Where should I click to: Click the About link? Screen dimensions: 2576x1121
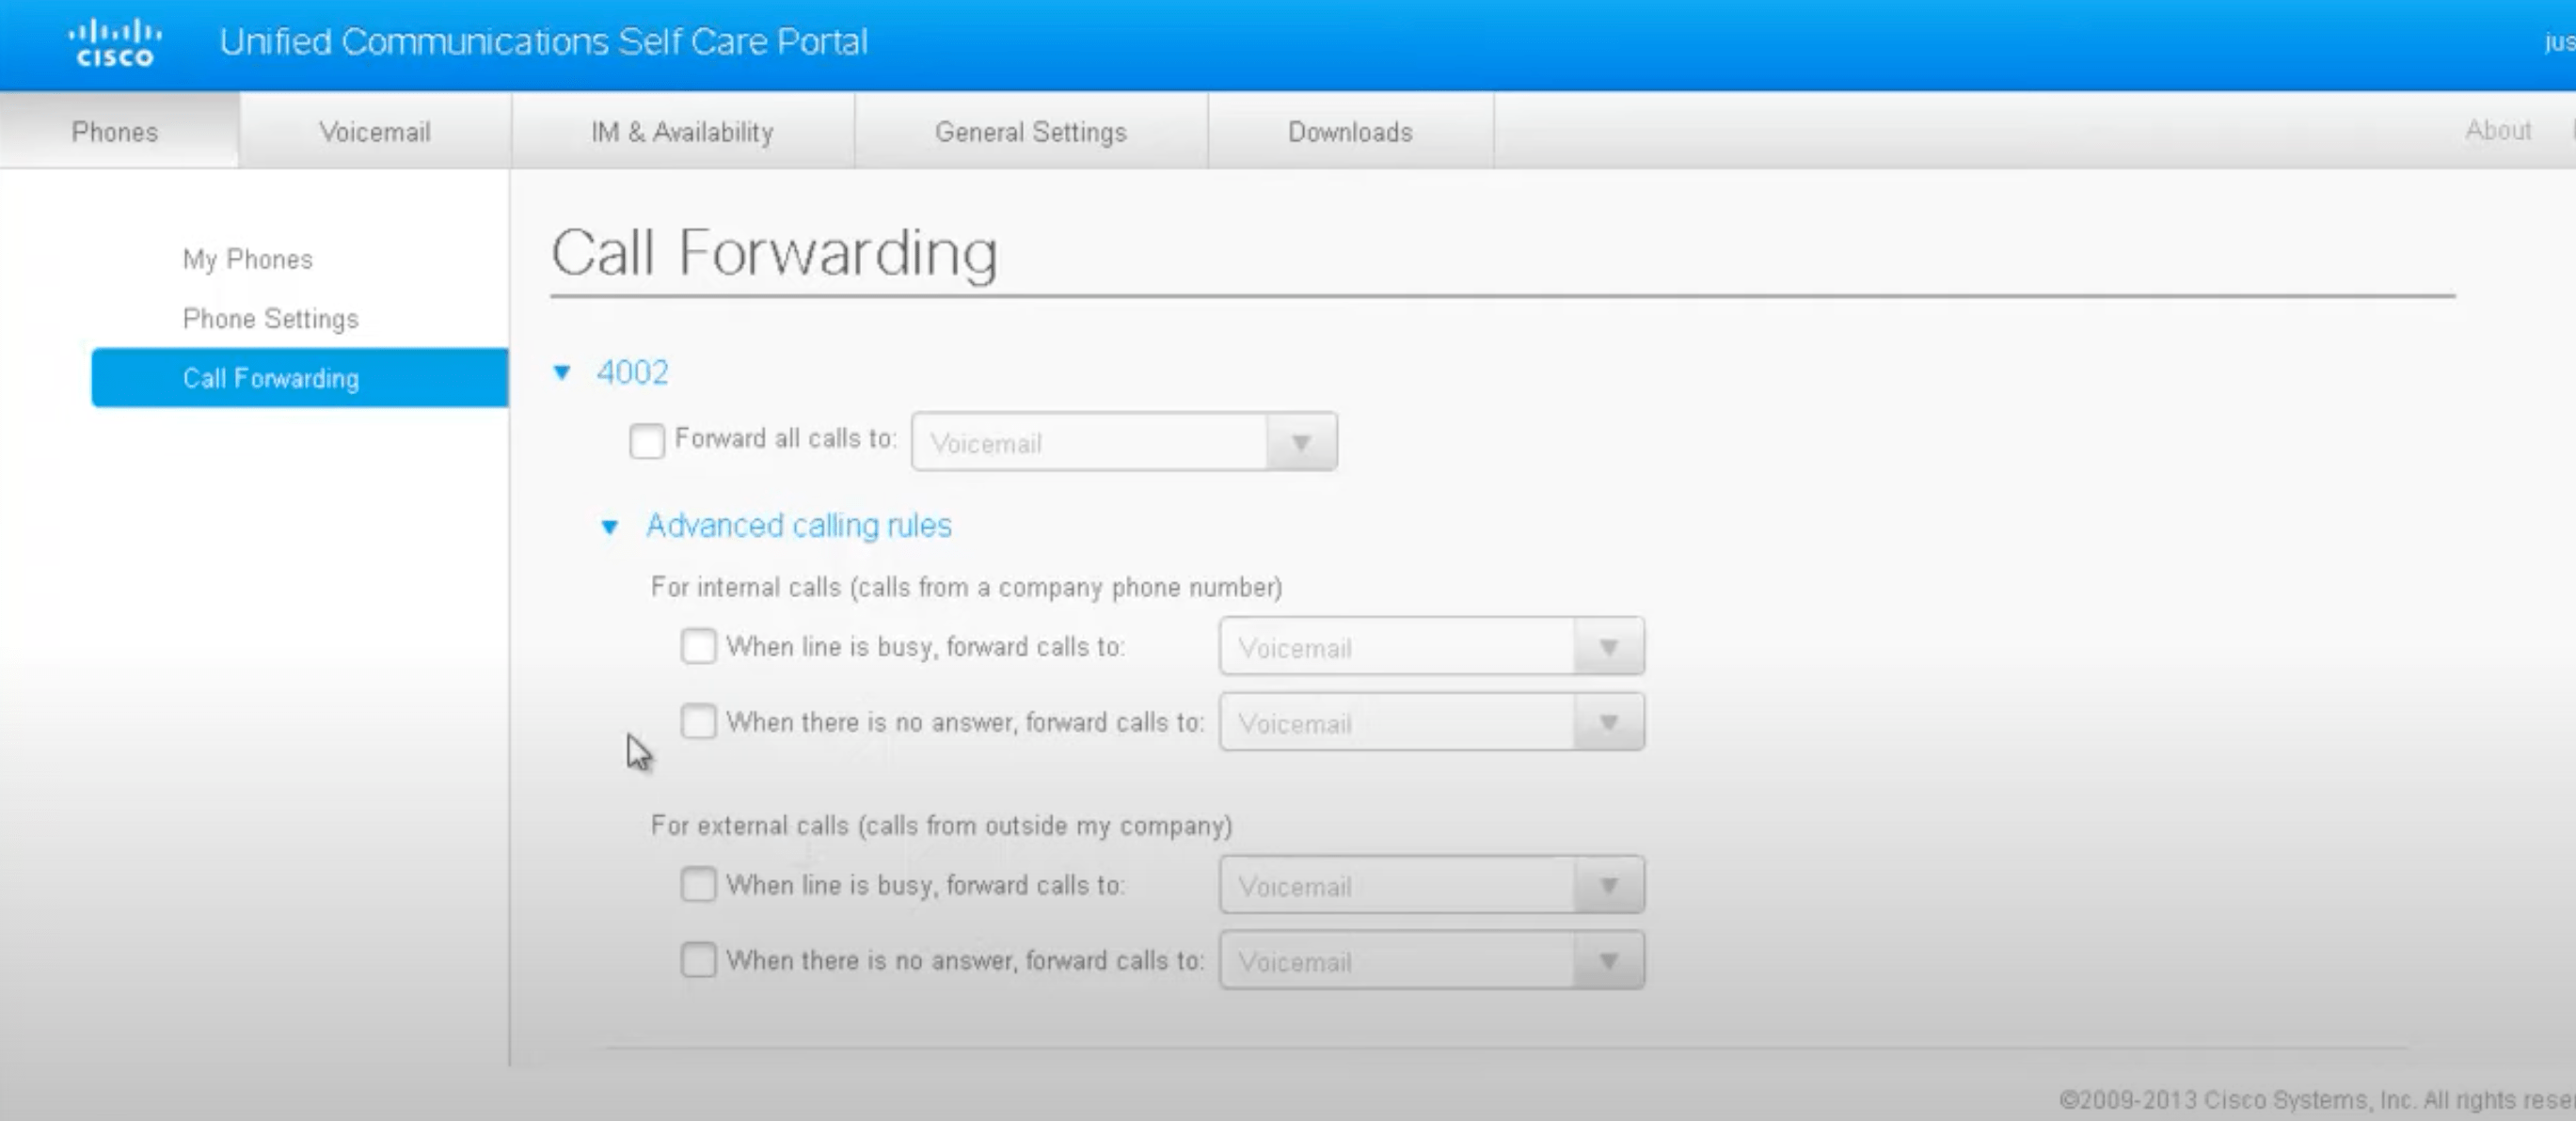pos(2498,131)
